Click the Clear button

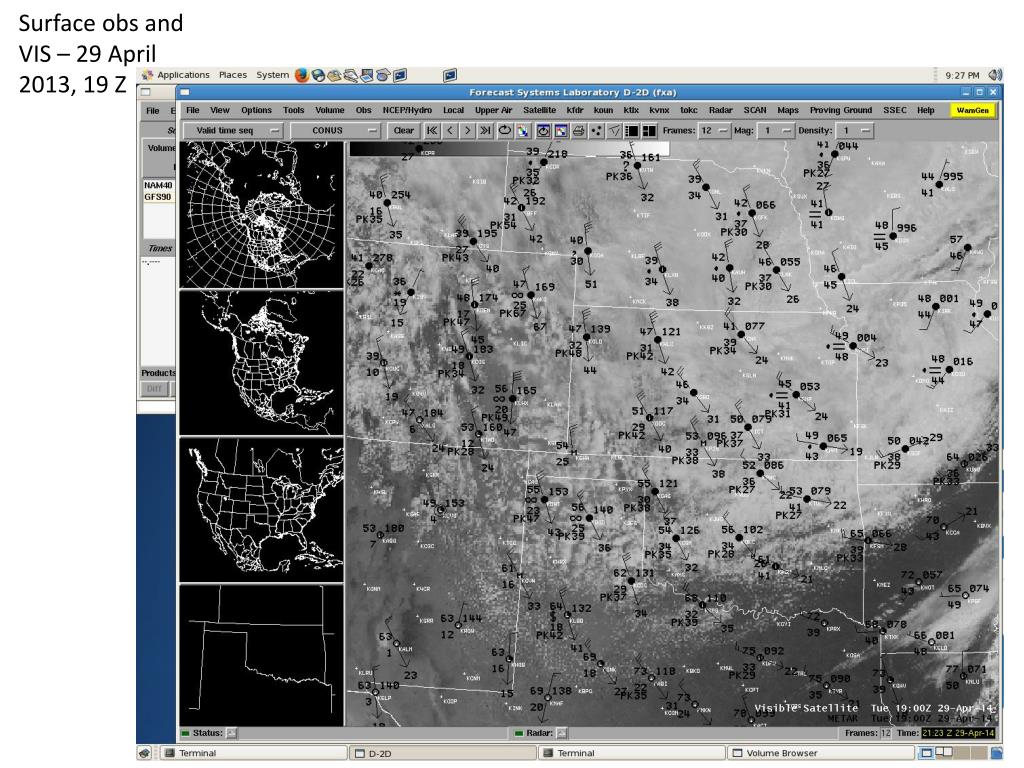(404, 131)
